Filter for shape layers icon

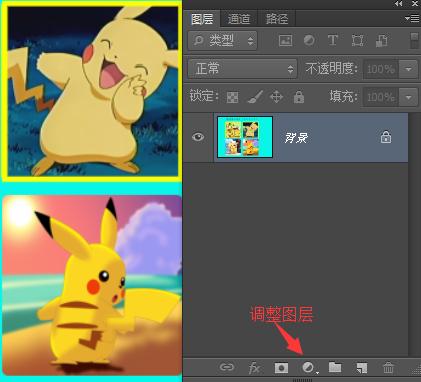coord(357,40)
